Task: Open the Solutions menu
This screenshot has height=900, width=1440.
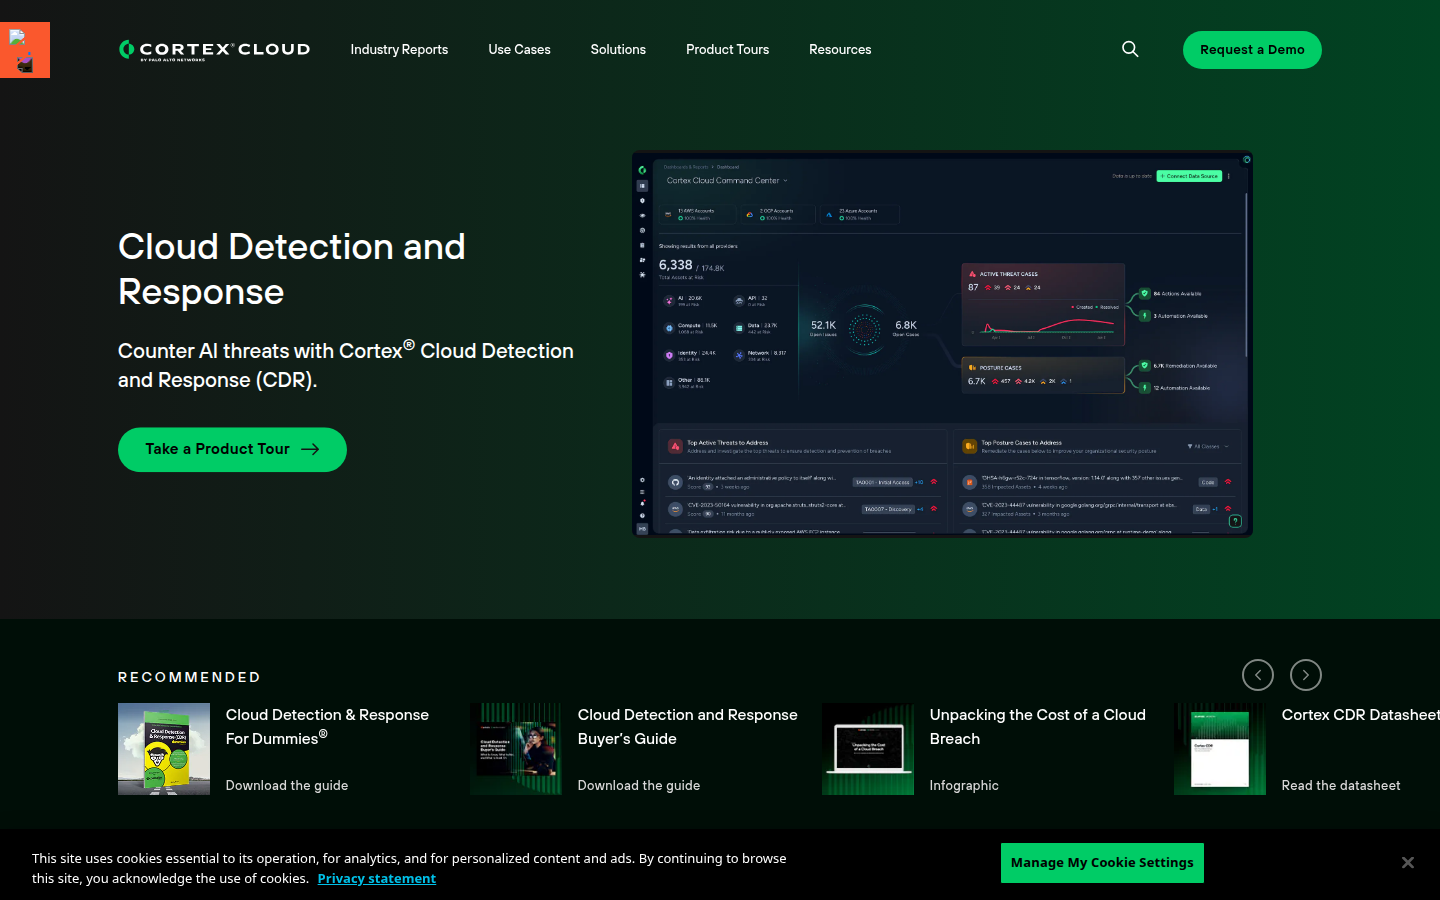Action: (618, 49)
